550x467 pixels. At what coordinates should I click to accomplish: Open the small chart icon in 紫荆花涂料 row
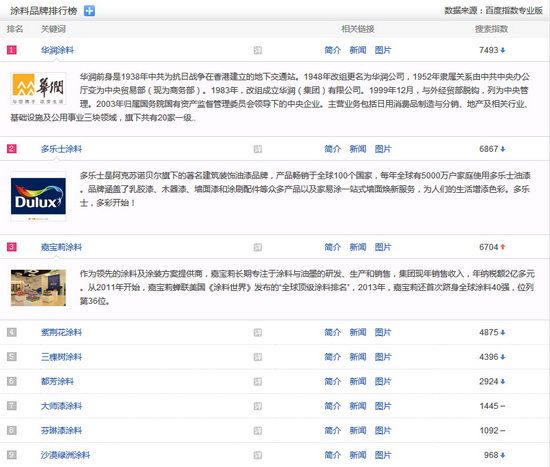click(258, 333)
